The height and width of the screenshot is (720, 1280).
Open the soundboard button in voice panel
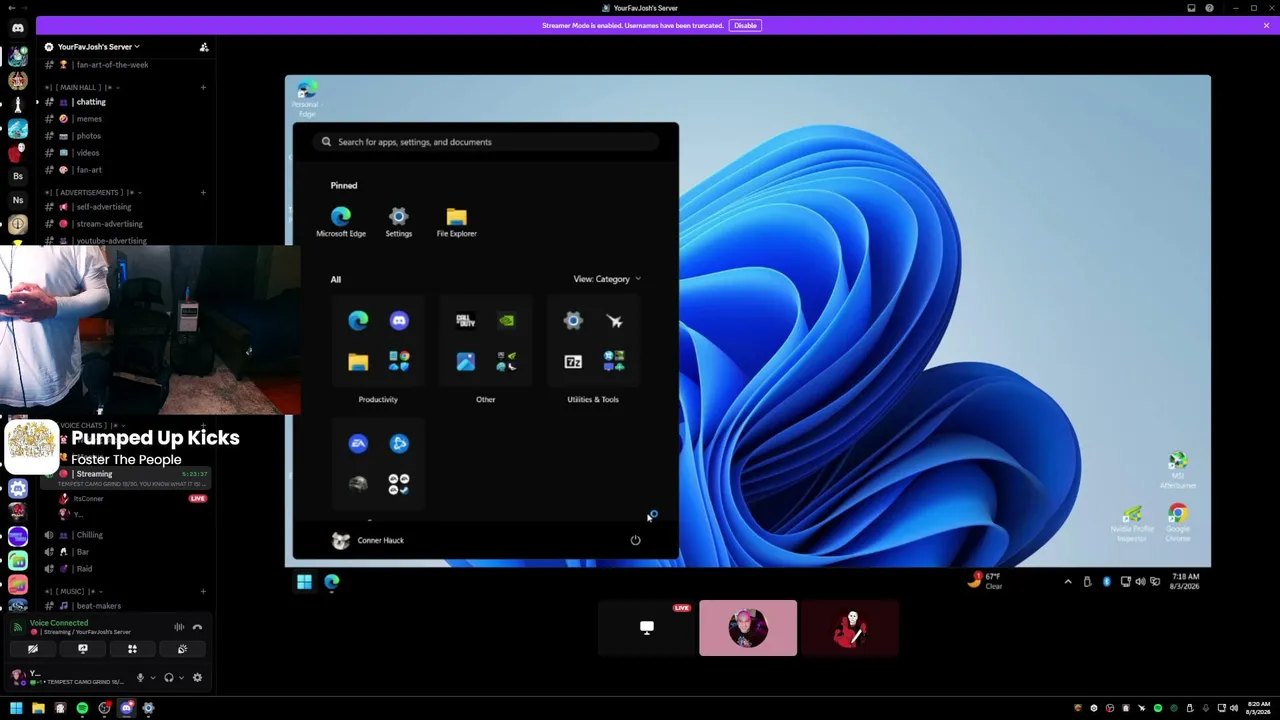(x=182, y=649)
